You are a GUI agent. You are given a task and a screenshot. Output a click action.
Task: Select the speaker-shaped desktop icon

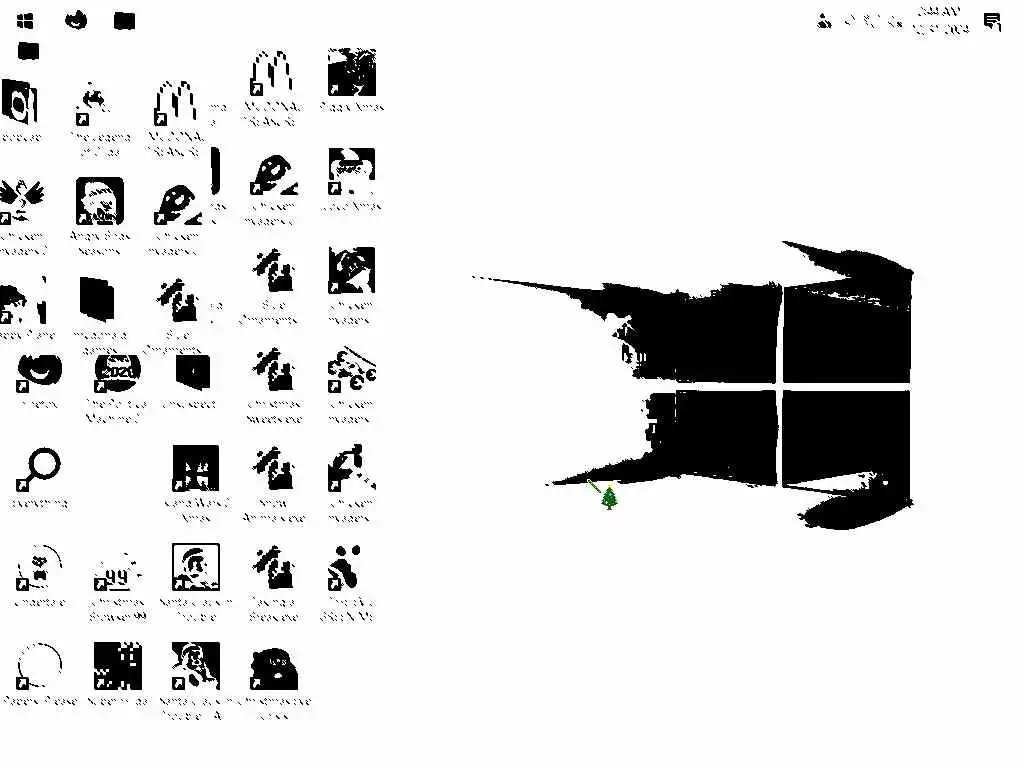click(19, 103)
